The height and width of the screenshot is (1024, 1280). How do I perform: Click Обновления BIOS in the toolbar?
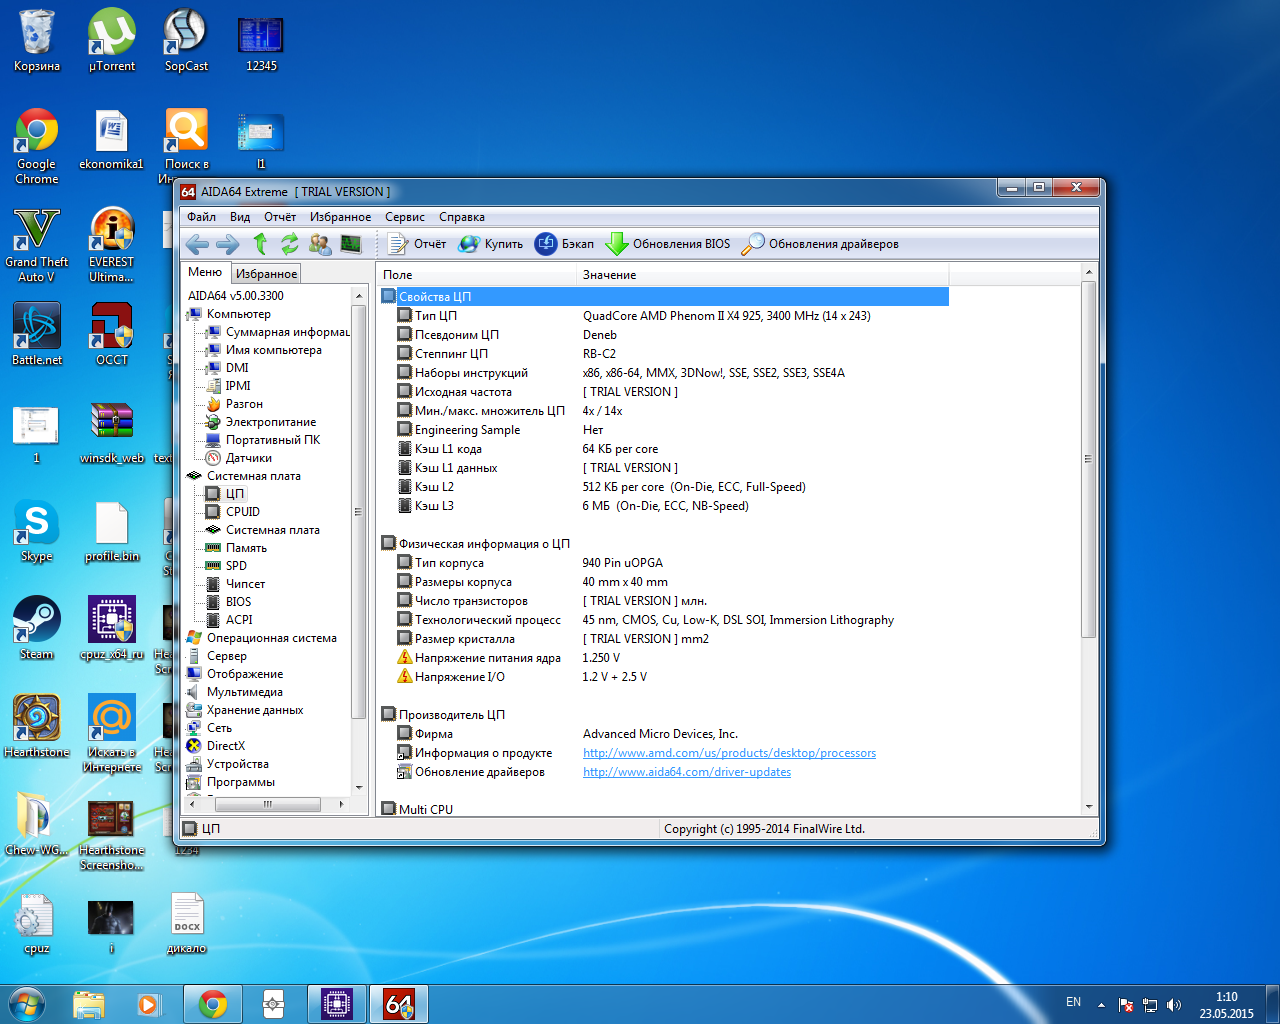point(668,244)
